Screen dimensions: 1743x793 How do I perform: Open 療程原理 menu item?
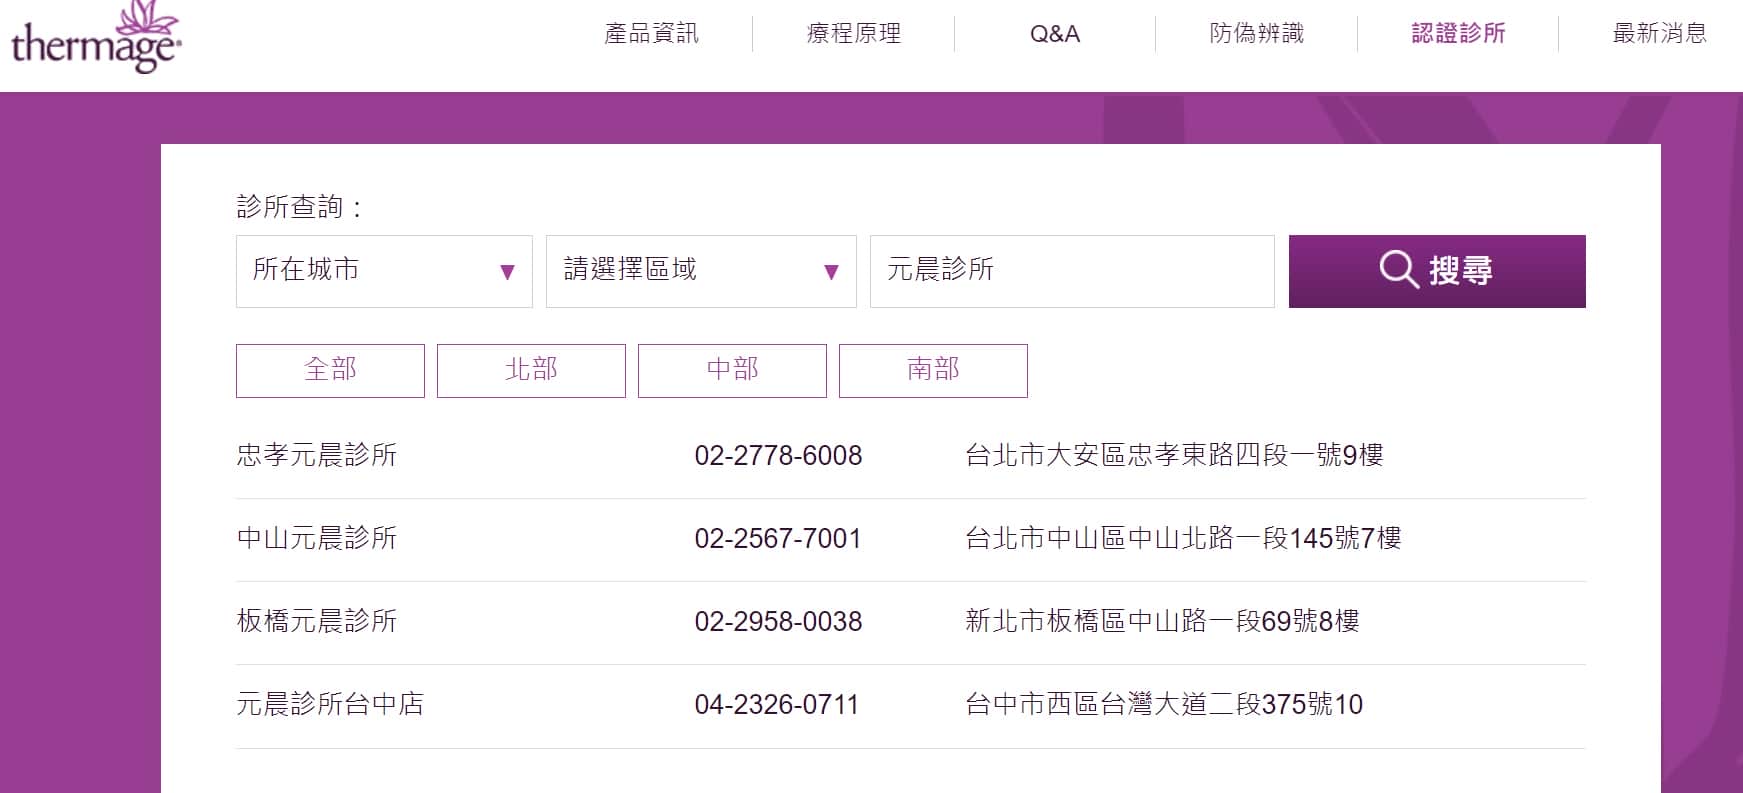tap(853, 33)
